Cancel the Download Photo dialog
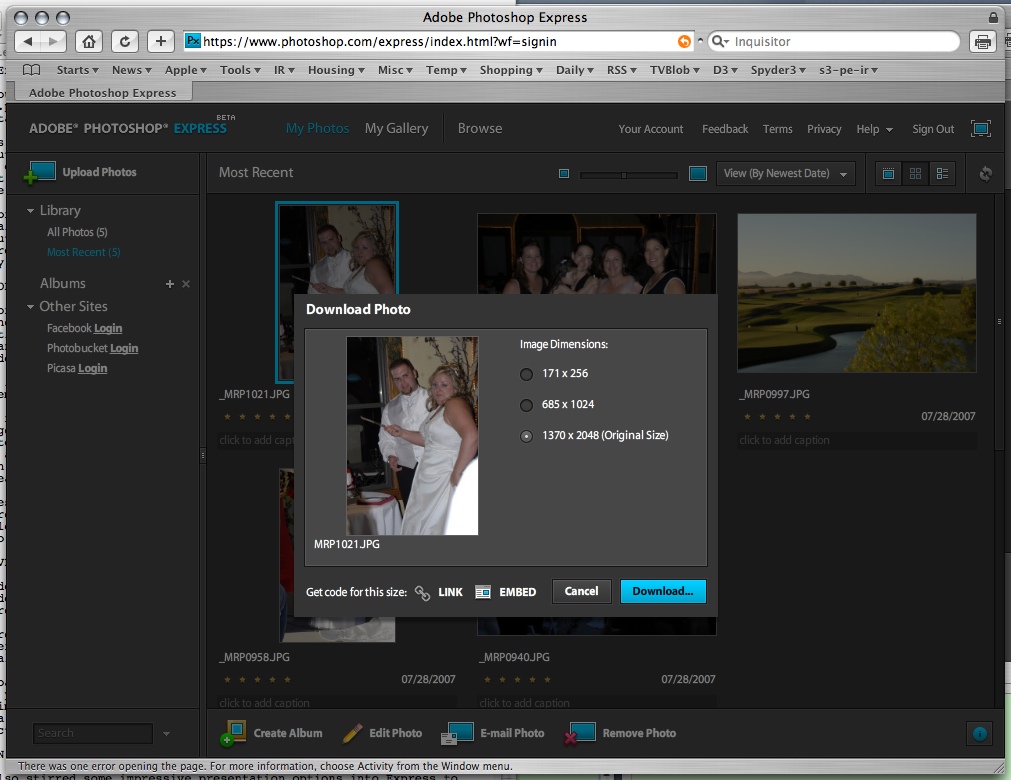 [x=581, y=591]
